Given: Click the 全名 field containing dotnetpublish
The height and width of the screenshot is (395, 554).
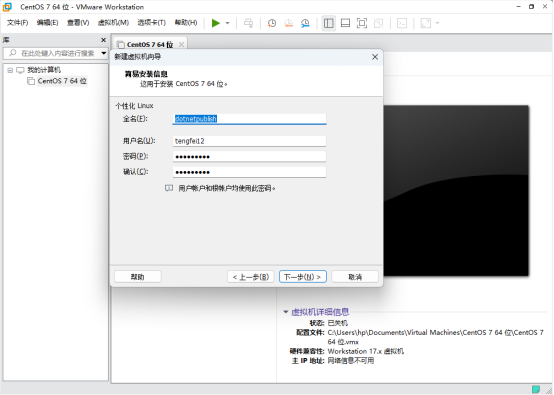Looking at the screenshot, I should pyautogui.click(x=249, y=119).
